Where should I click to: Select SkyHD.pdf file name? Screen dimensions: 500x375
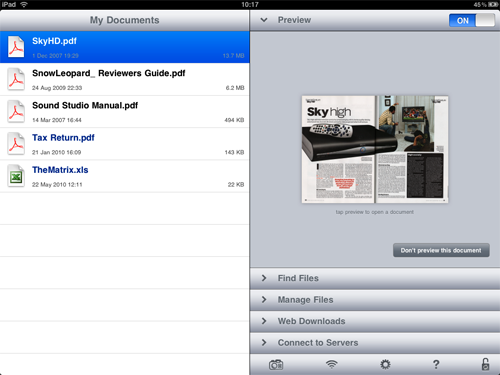[x=54, y=41]
